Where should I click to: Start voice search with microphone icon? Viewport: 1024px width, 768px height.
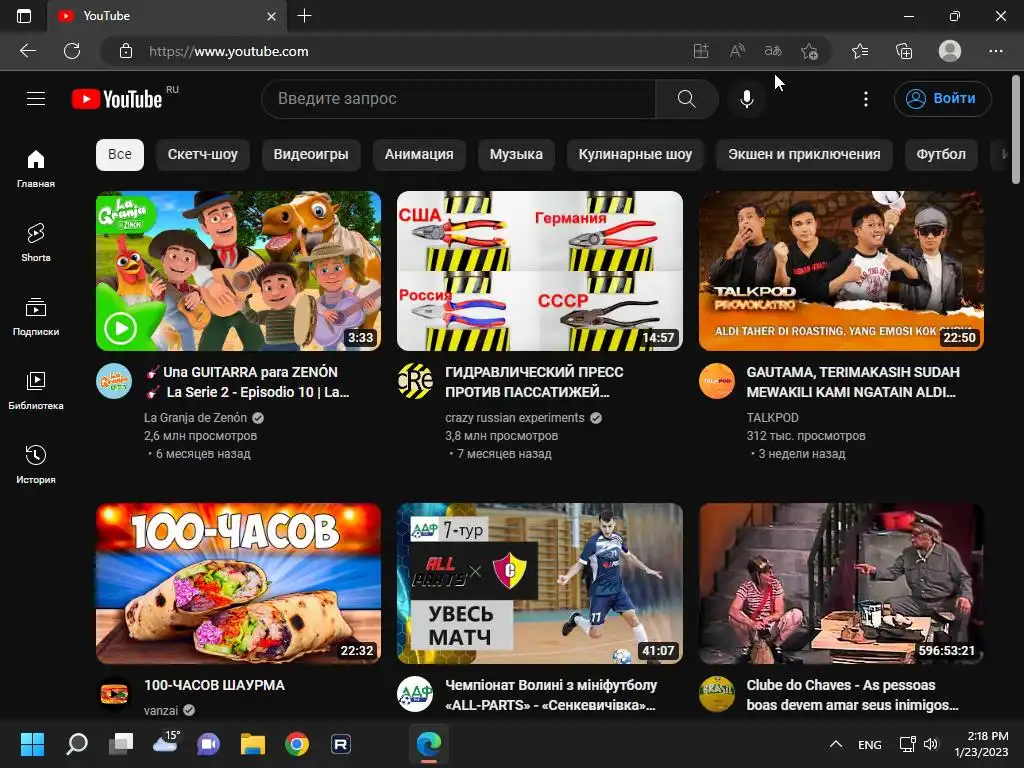click(x=746, y=99)
